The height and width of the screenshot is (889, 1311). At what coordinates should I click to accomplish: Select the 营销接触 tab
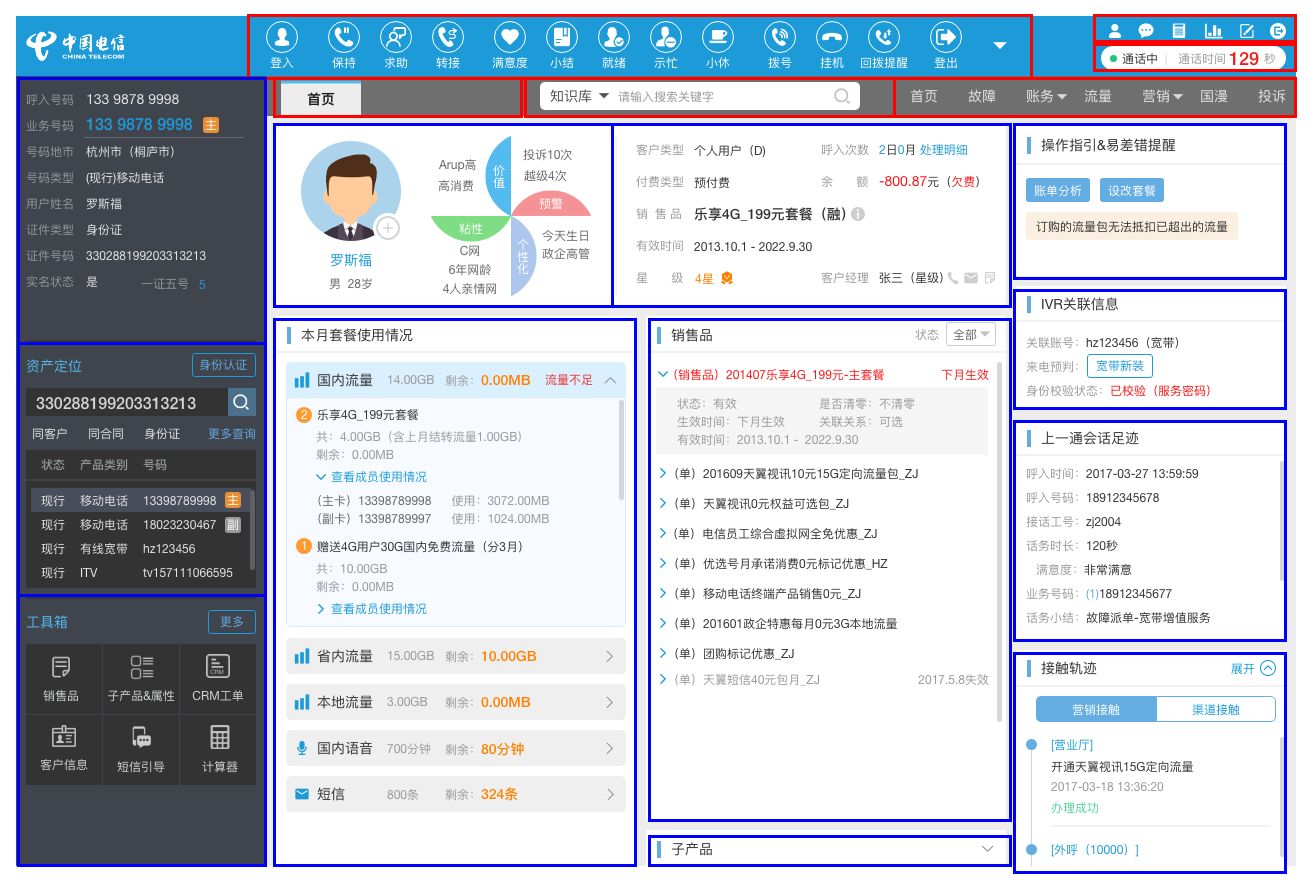click(x=1096, y=709)
